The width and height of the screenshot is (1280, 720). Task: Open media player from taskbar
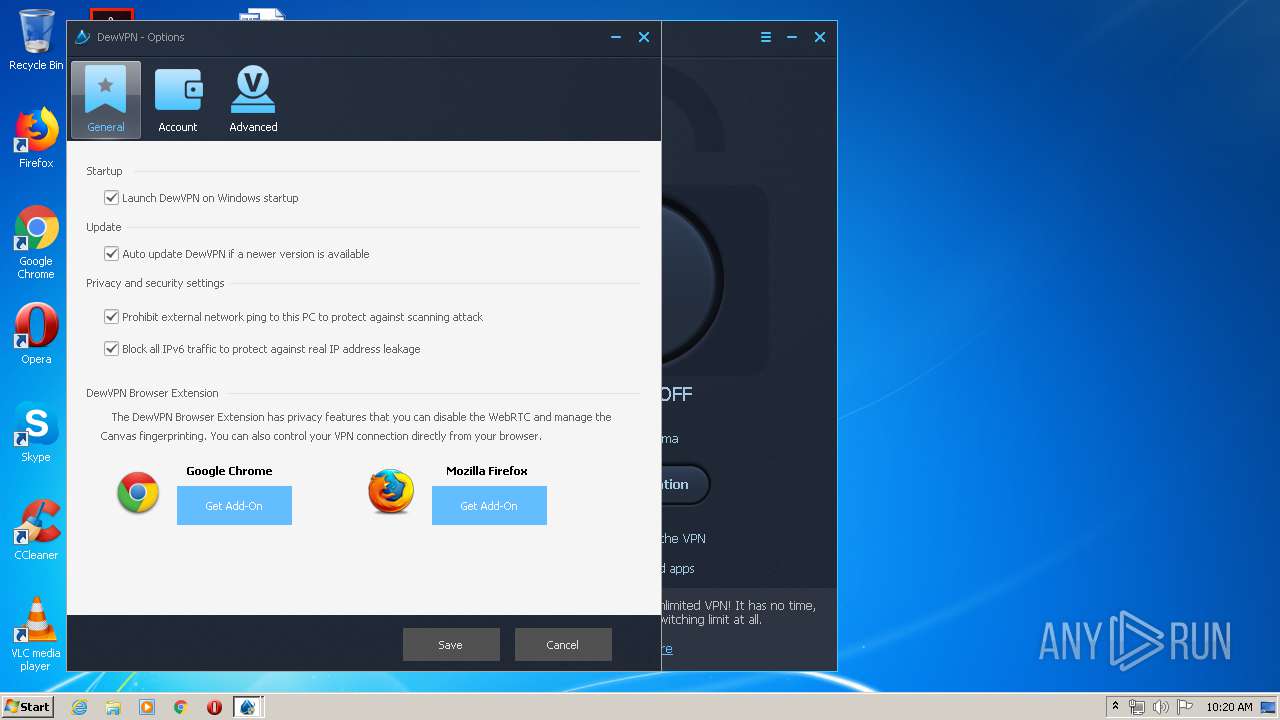click(x=147, y=707)
